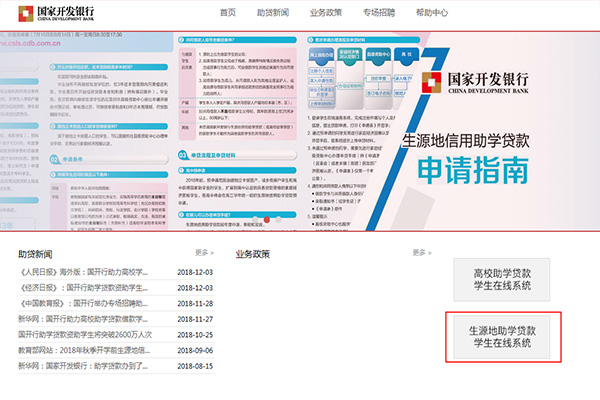Open news 新华网：国开行助力高校助学贷款借款学...

tap(83, 319)
